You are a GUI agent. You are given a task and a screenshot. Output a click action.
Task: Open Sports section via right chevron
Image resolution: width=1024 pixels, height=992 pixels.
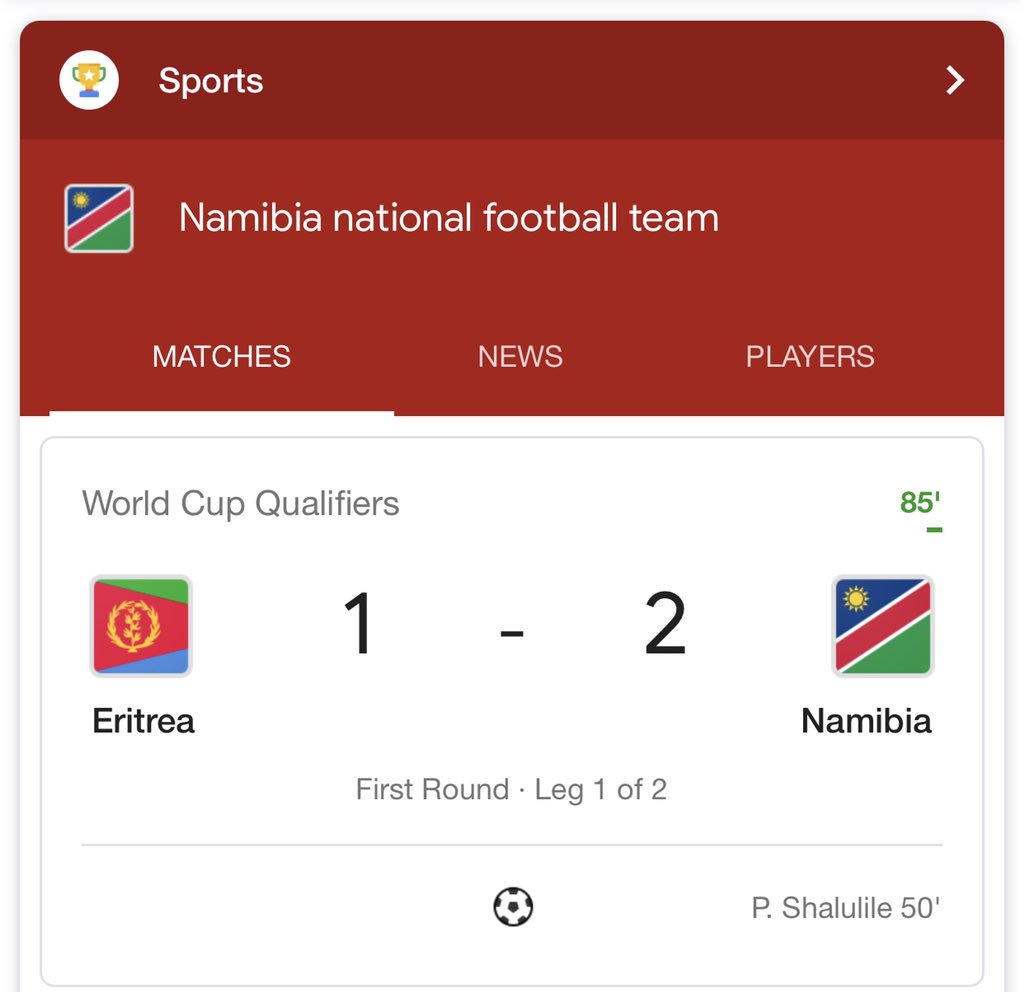pyautogui.click(x=955, y=80)
